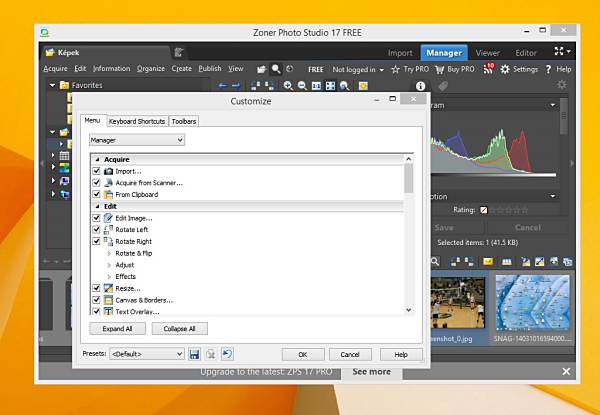The height and width of the screenshot is (415, 600).
Task: Click the See more upgrade button
Action: click(x=372, y=372)
